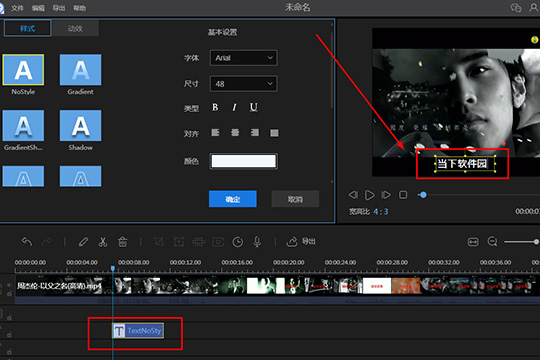Switch to the 动效 tab
Image resolution: width=540 pixels, height=360 pixels.
point(75,28)
